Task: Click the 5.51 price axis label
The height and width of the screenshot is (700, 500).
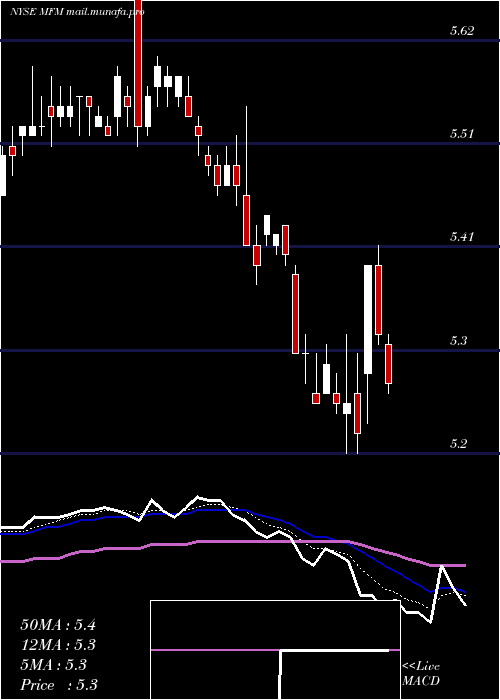Action: (x=462, y=133)
